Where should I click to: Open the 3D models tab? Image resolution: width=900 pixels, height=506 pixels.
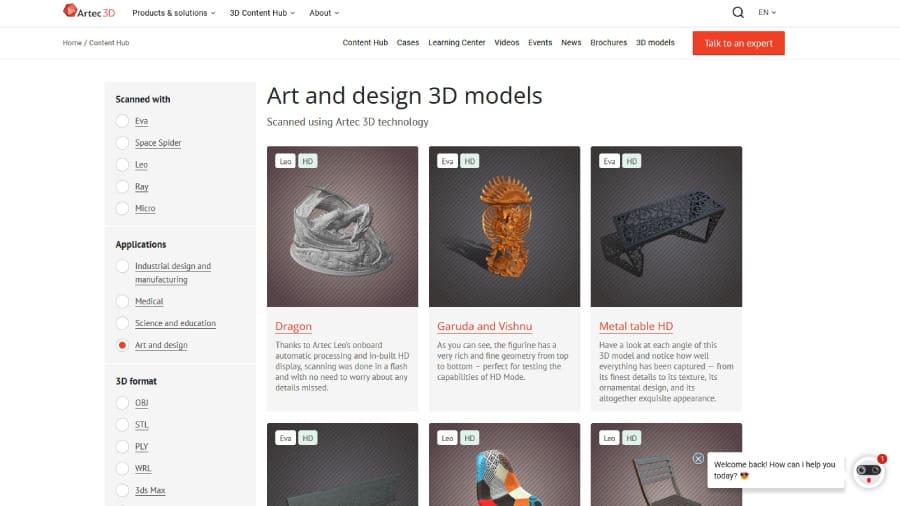coord(655,42)
